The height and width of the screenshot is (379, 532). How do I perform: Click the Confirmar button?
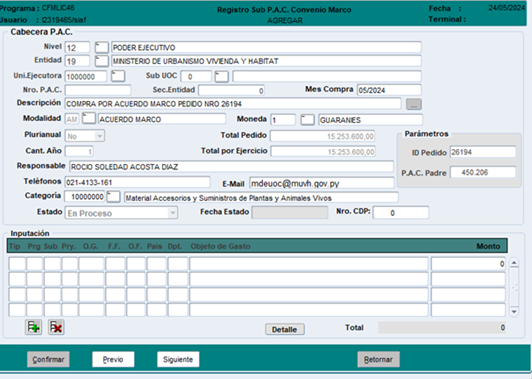pos(48,359)
